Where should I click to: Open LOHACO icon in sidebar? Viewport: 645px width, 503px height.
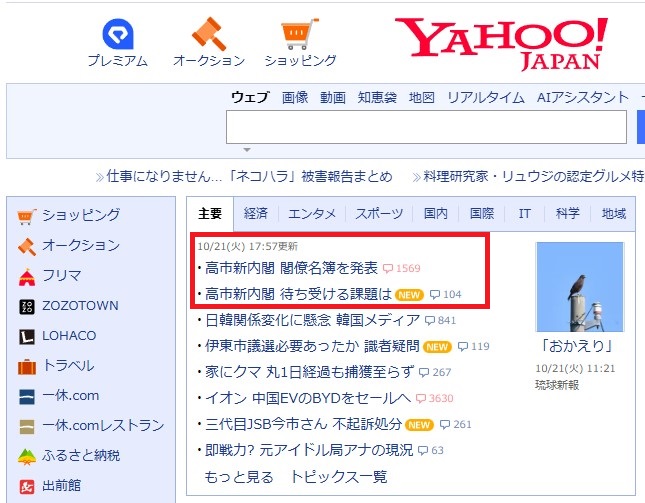tap(27, 336)
